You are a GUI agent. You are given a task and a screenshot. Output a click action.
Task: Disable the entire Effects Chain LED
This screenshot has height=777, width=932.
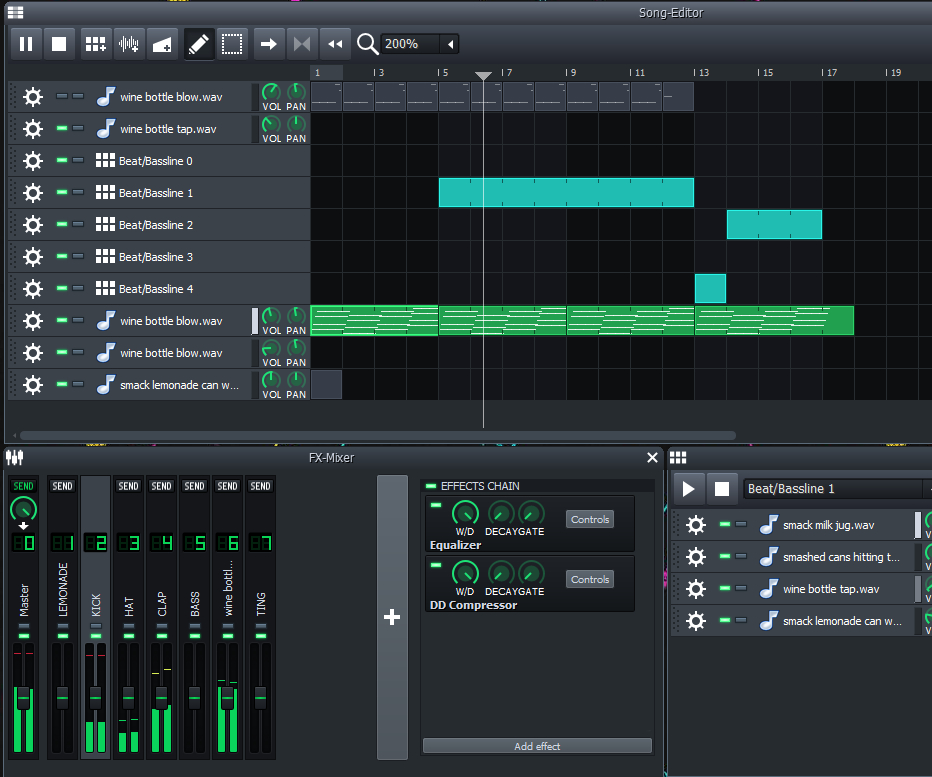(431, 486)
